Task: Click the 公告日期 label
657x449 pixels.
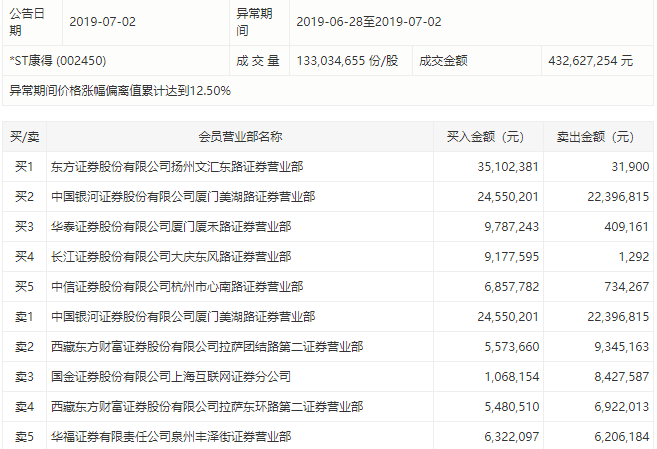Action: (x=27, y=22)
